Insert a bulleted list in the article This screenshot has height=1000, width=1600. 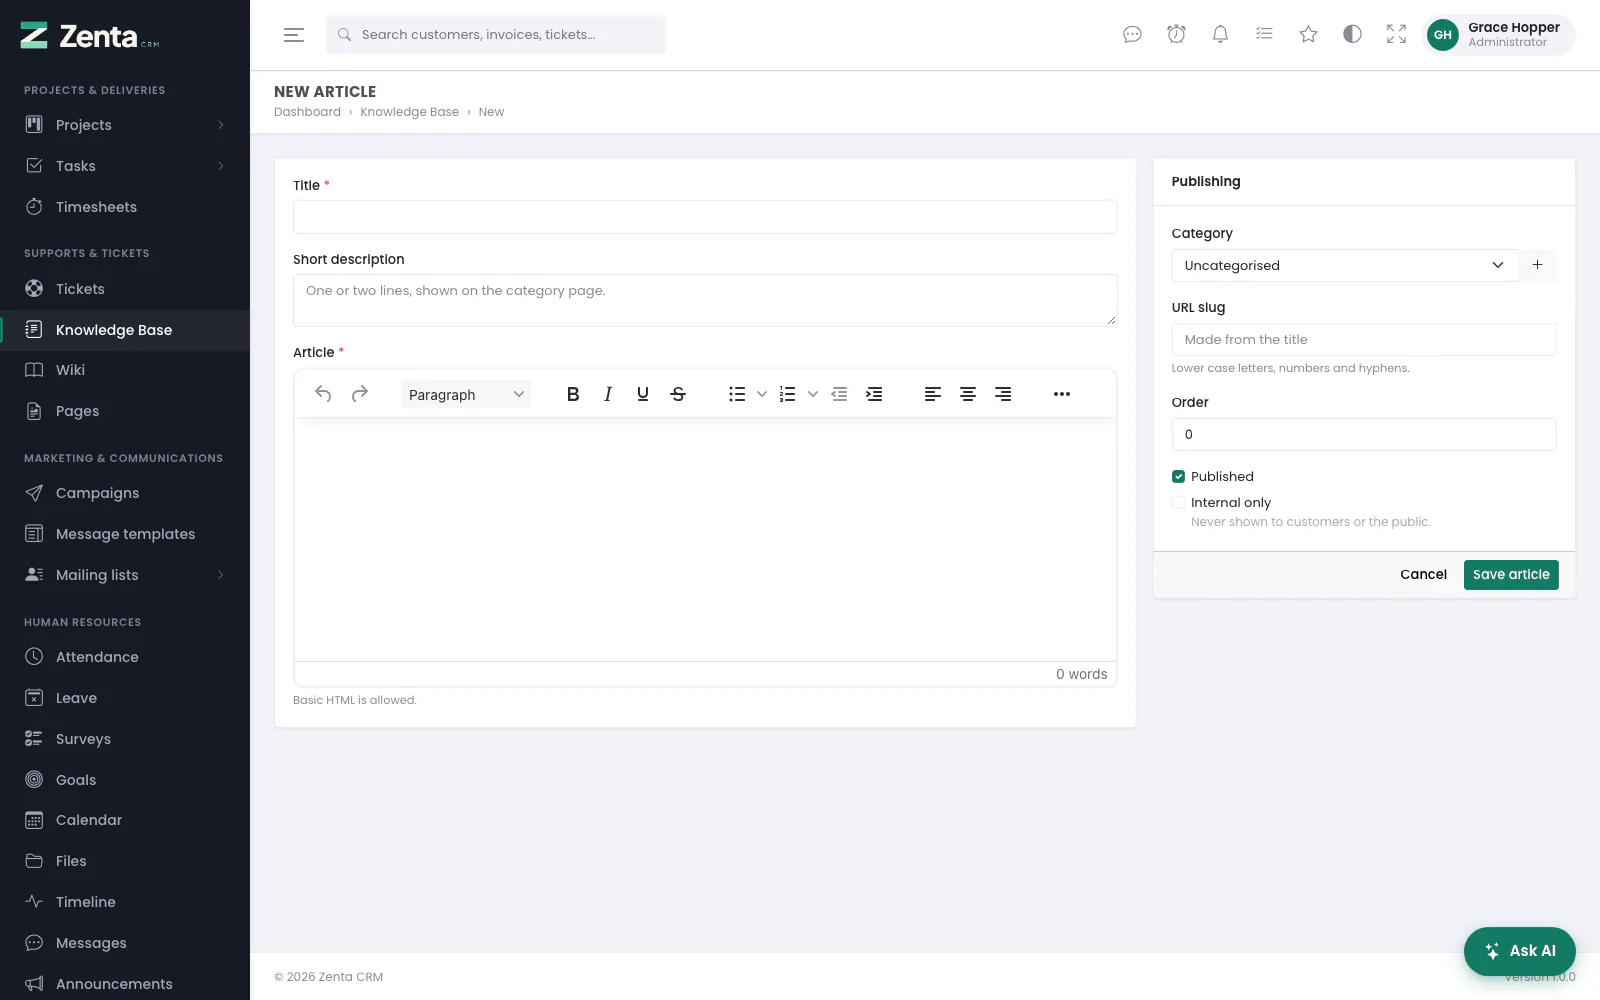(737, 394)
